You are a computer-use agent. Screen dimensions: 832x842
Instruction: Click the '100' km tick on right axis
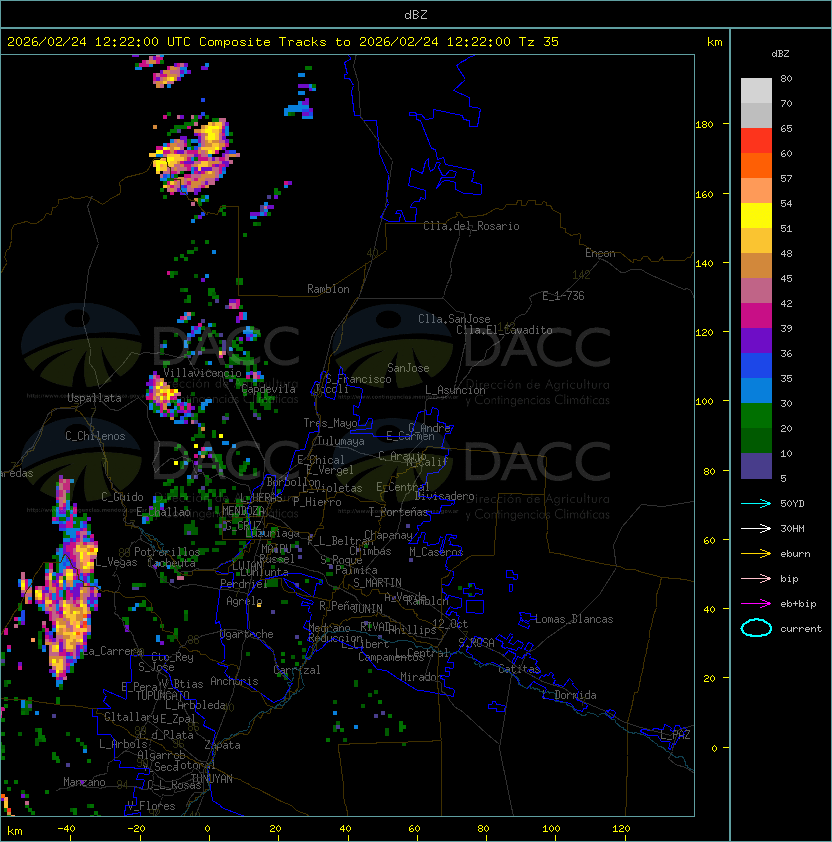coord(704,402)
